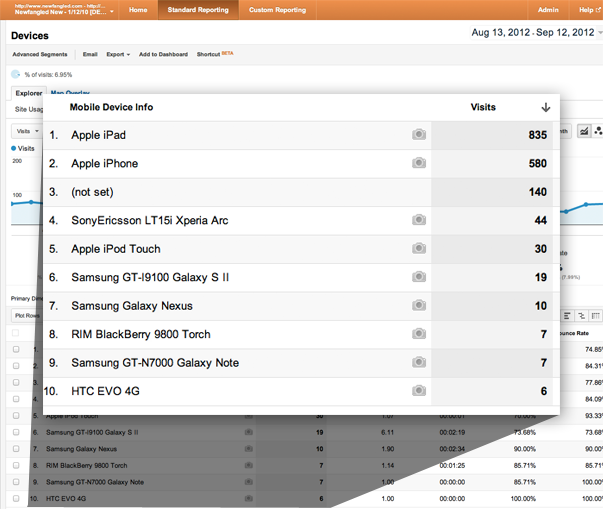Click Advanced Segments button
Image resolution: width=603 pixels, height=509 pixels.
[40, 54]
